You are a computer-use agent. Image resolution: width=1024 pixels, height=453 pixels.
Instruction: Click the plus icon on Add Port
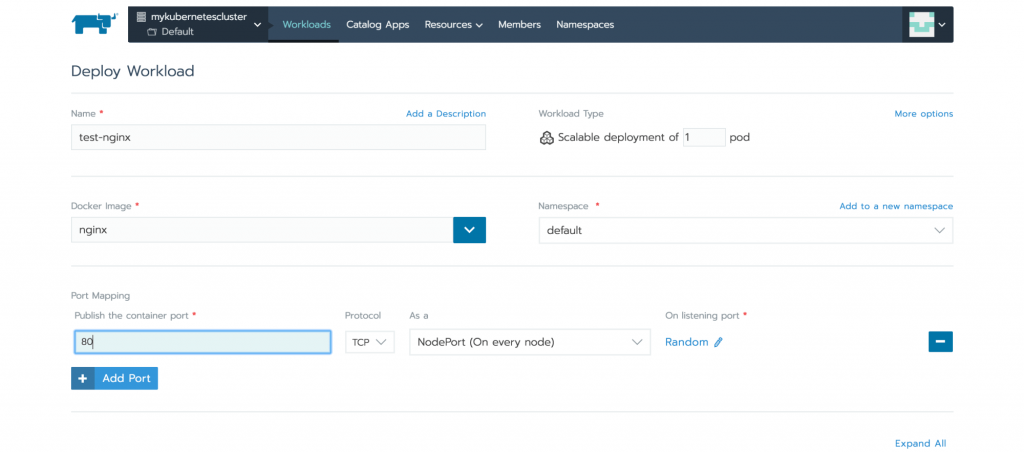coord(83,379)
